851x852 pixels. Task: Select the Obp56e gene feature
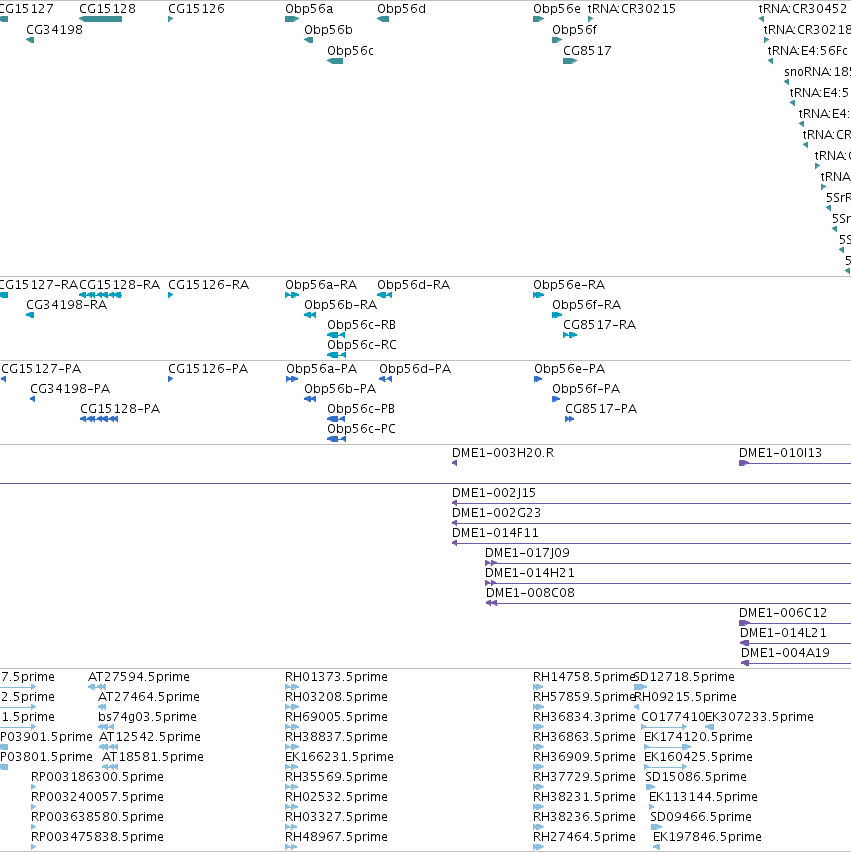point(539,19)
